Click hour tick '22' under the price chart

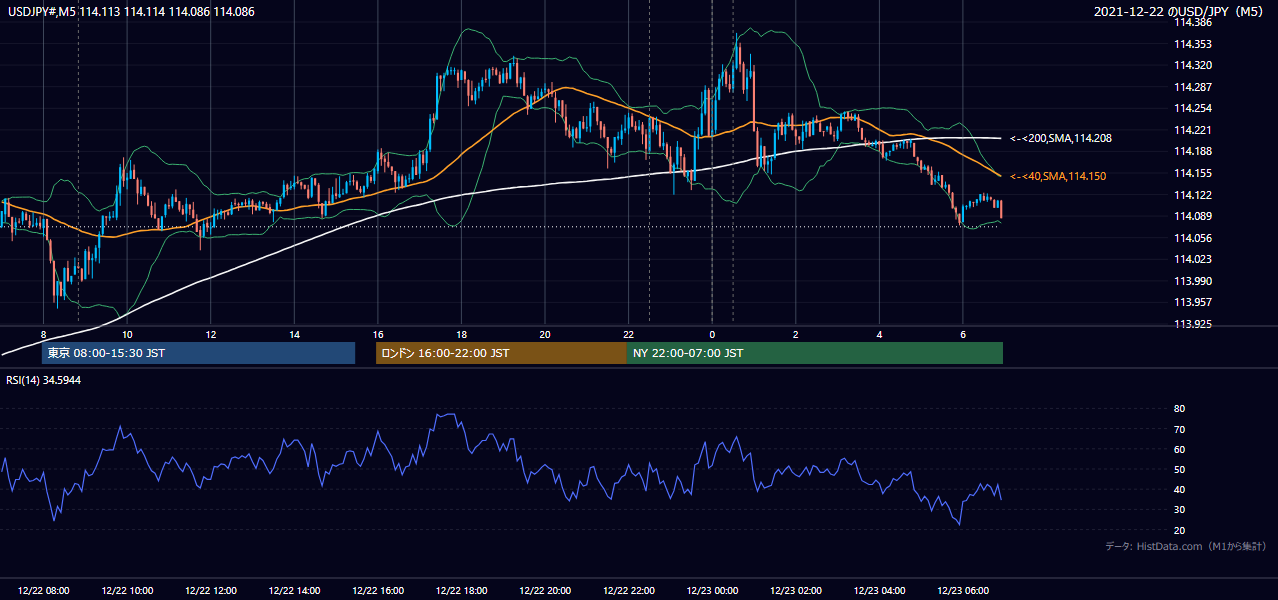pyautogui.click(x=629, y=334)
